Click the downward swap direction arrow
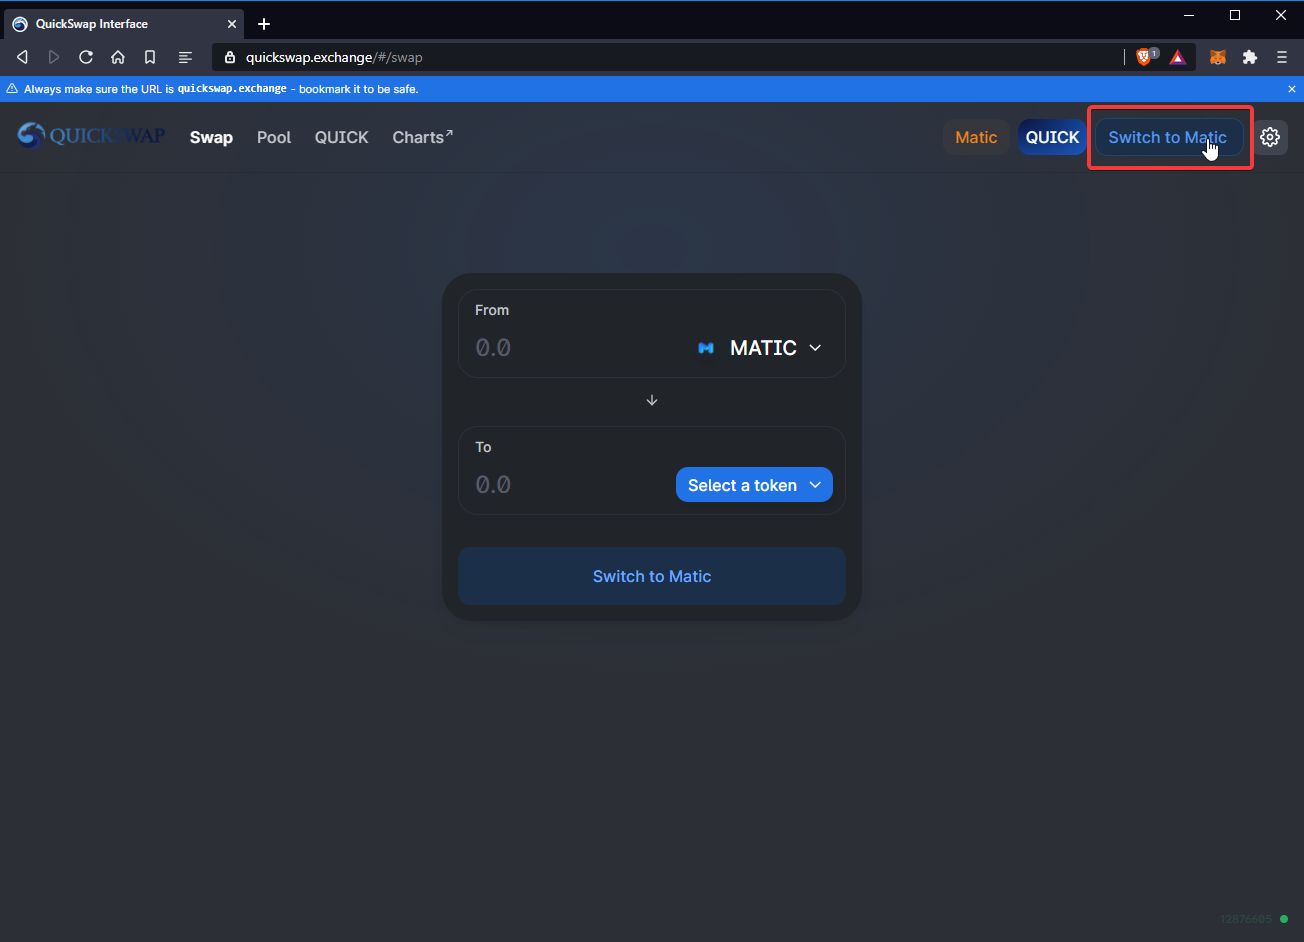1304x942 pixels. pos(652,400)
